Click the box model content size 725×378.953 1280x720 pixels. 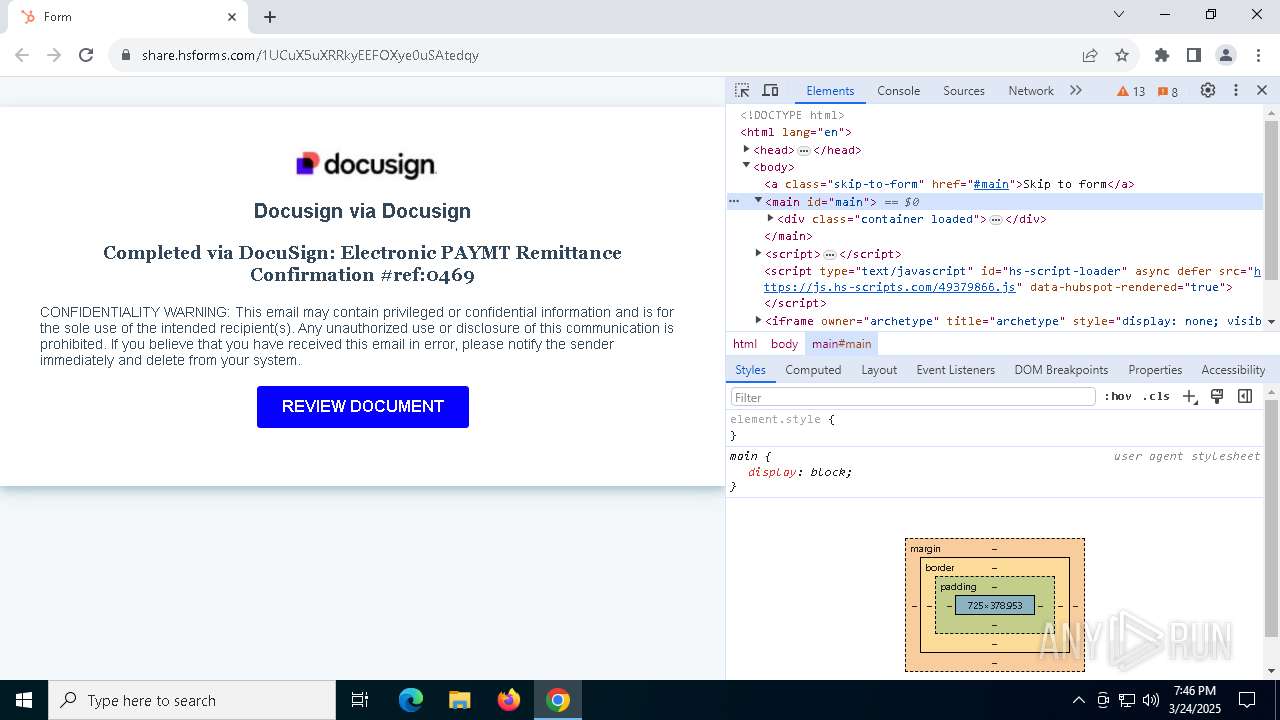[x=995, y=605]
